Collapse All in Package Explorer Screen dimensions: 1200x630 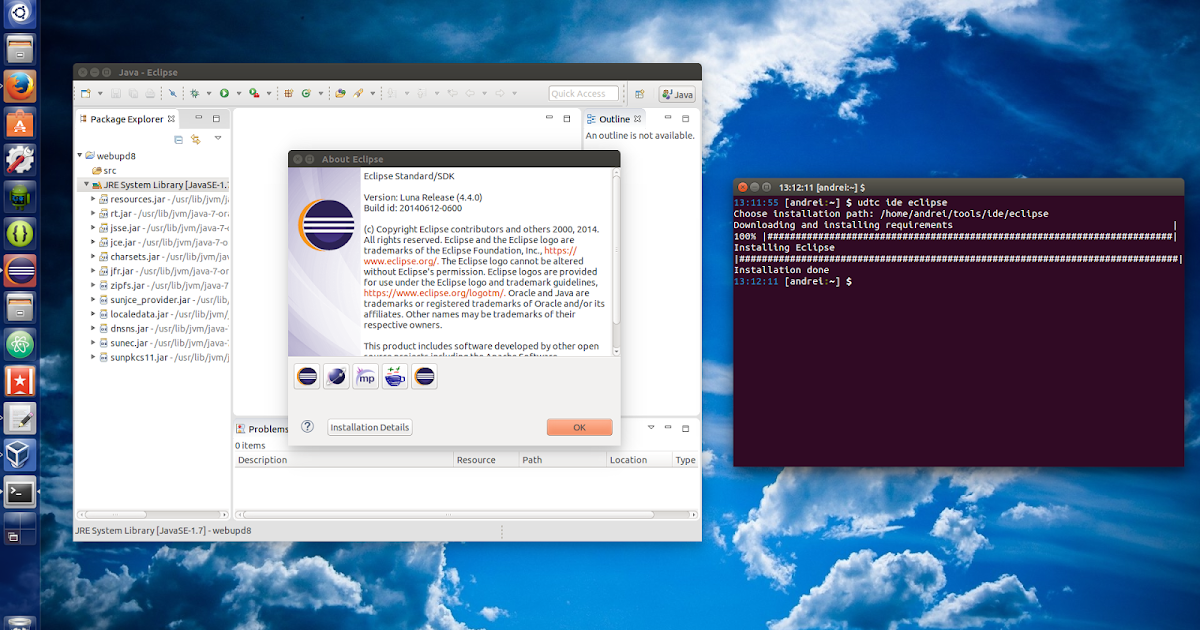(x=179, y=139)
